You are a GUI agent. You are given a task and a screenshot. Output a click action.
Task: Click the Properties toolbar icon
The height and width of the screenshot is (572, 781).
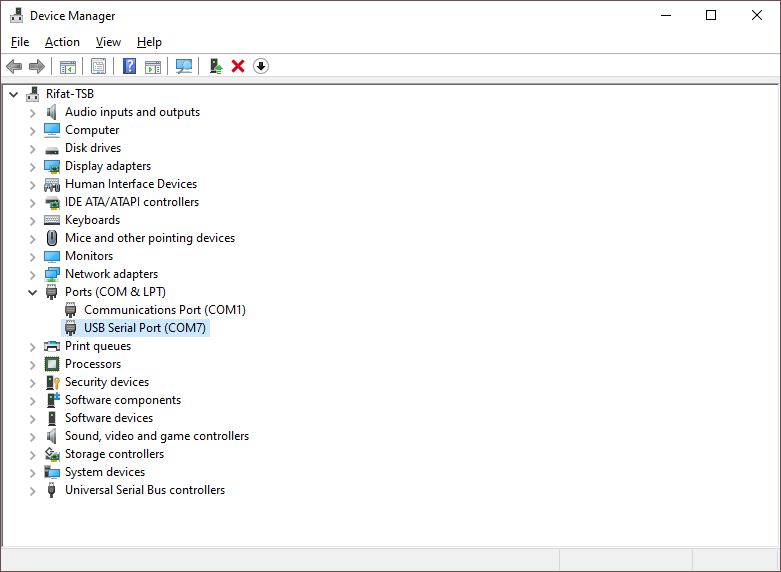(98, 66)
